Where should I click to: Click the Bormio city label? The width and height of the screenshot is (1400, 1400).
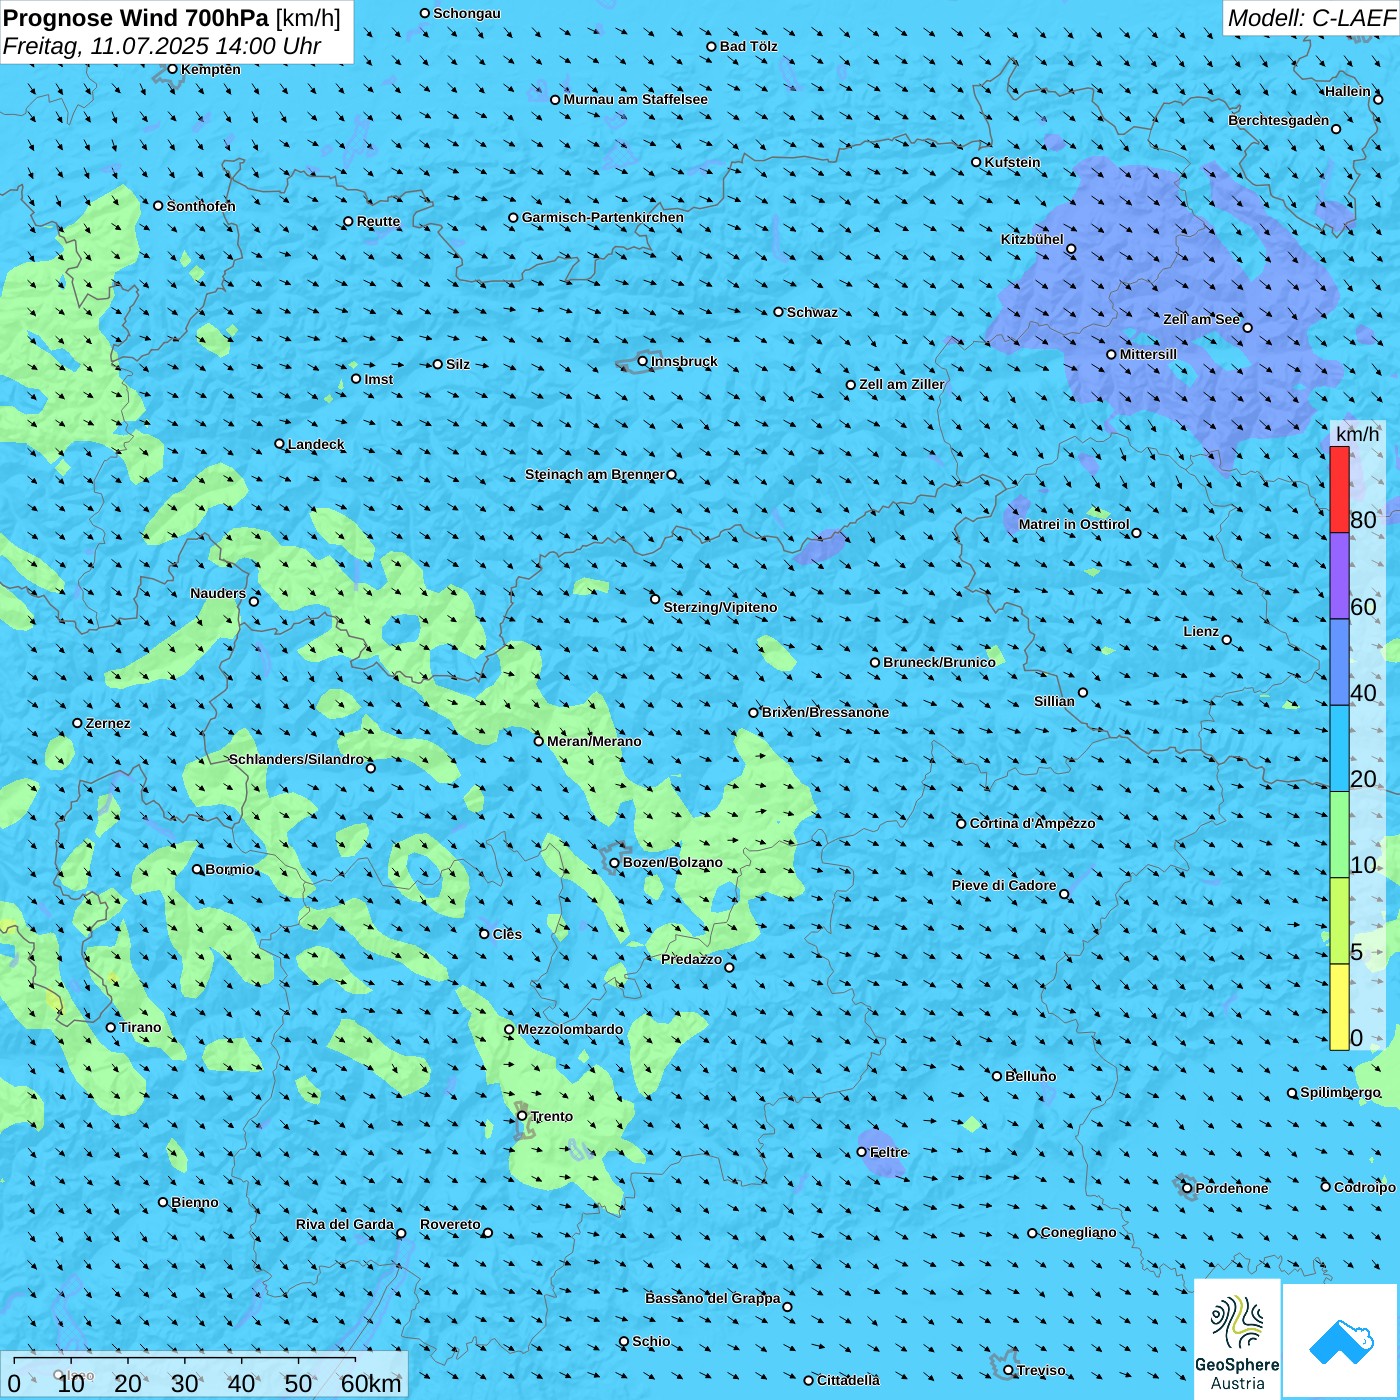coord(229,869)
